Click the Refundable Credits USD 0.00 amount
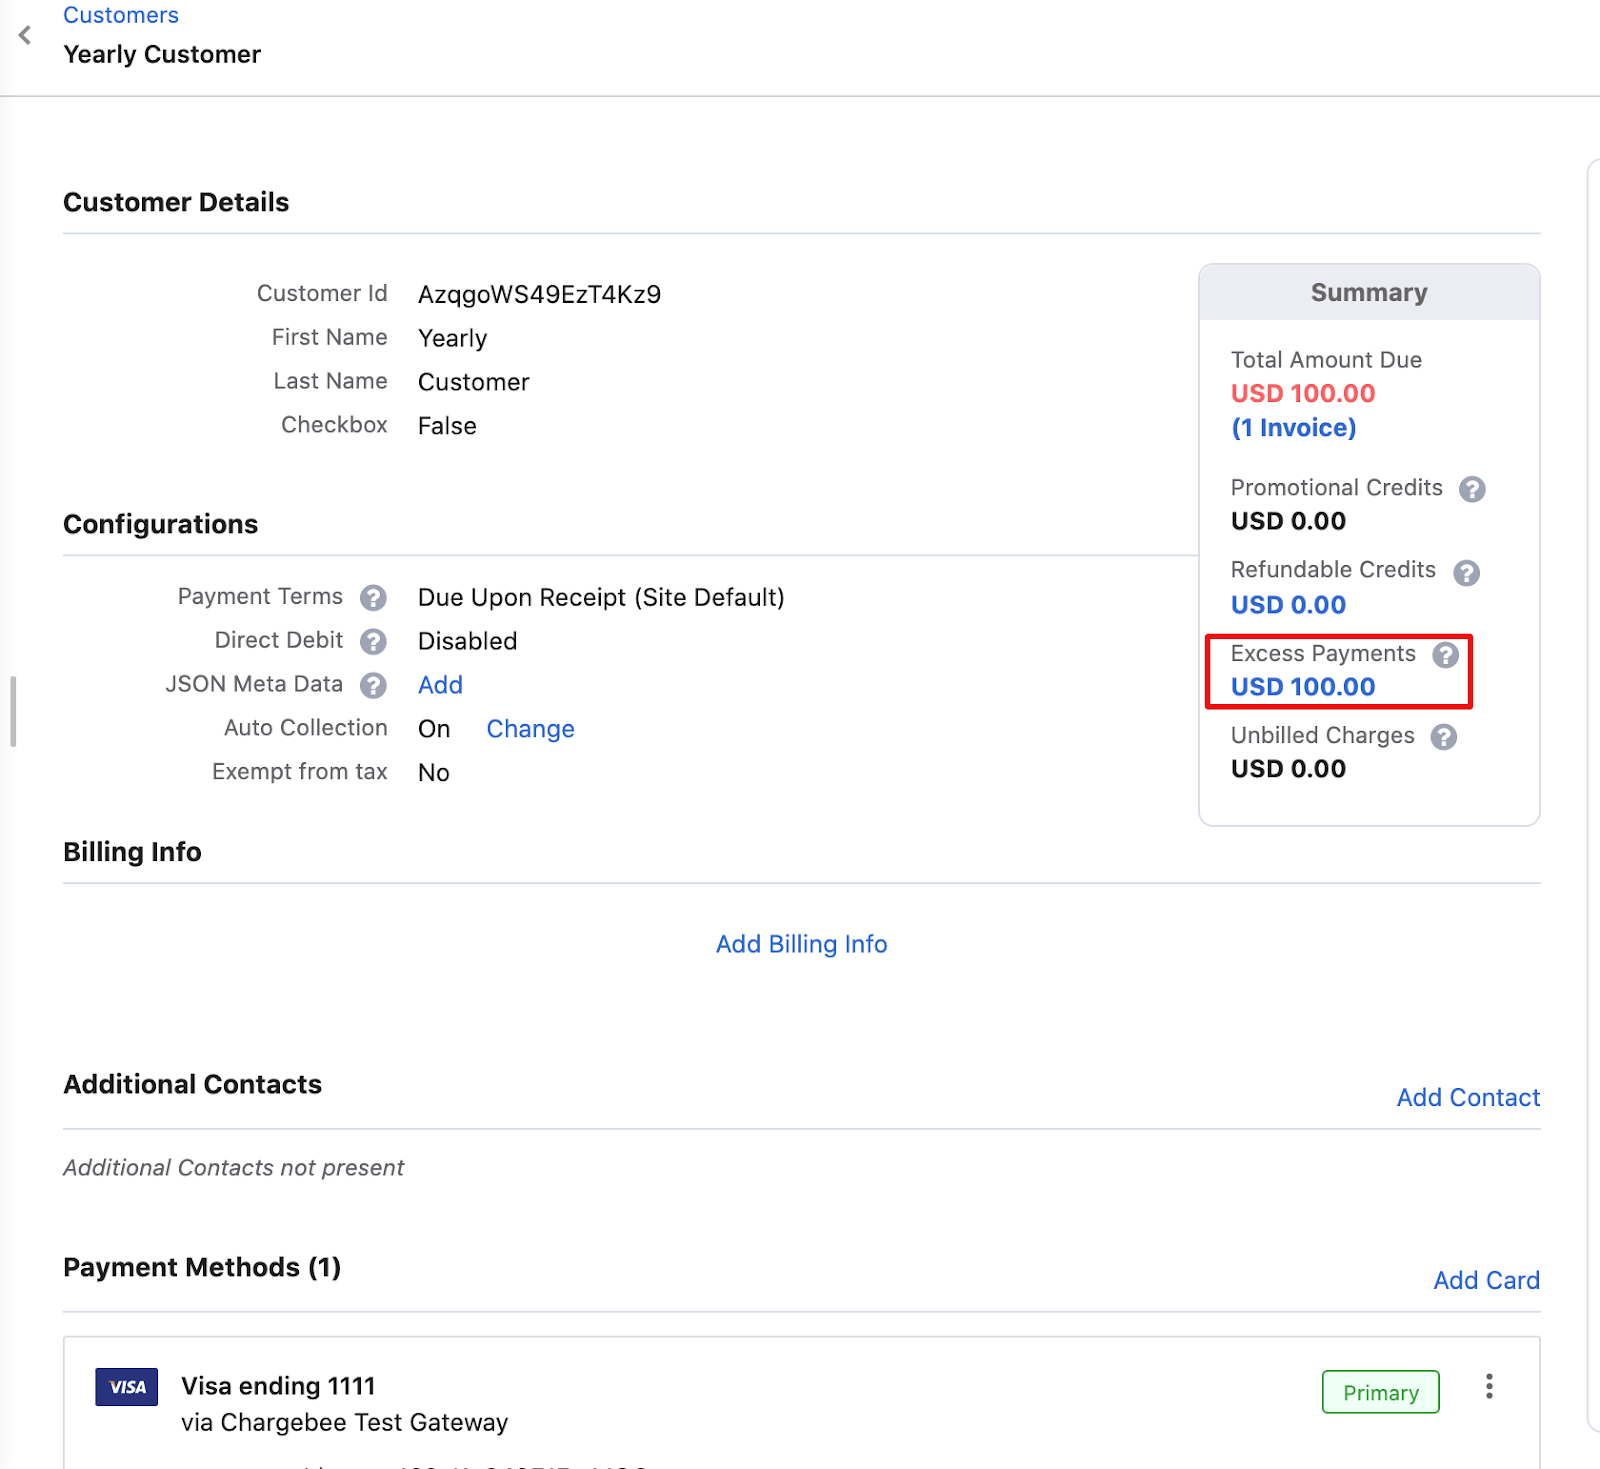The image size is (1600, 1469). click(x=1288, y=605)
